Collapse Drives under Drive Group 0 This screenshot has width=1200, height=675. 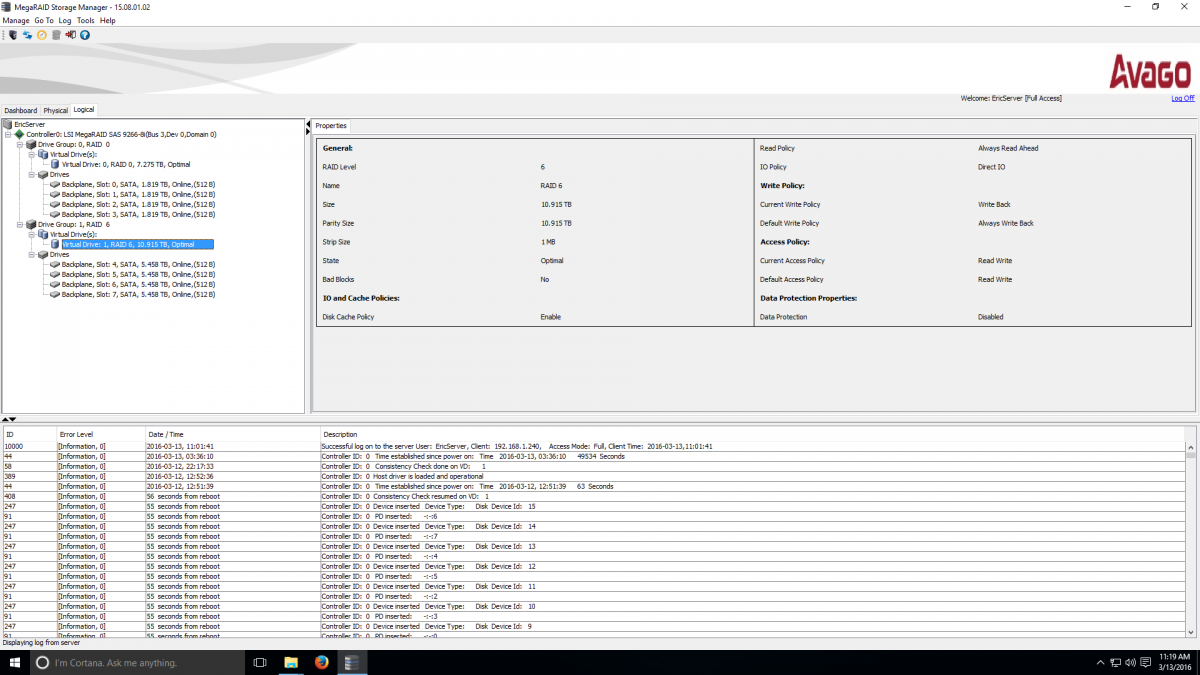pyautogui.click(x=32, y=174)
